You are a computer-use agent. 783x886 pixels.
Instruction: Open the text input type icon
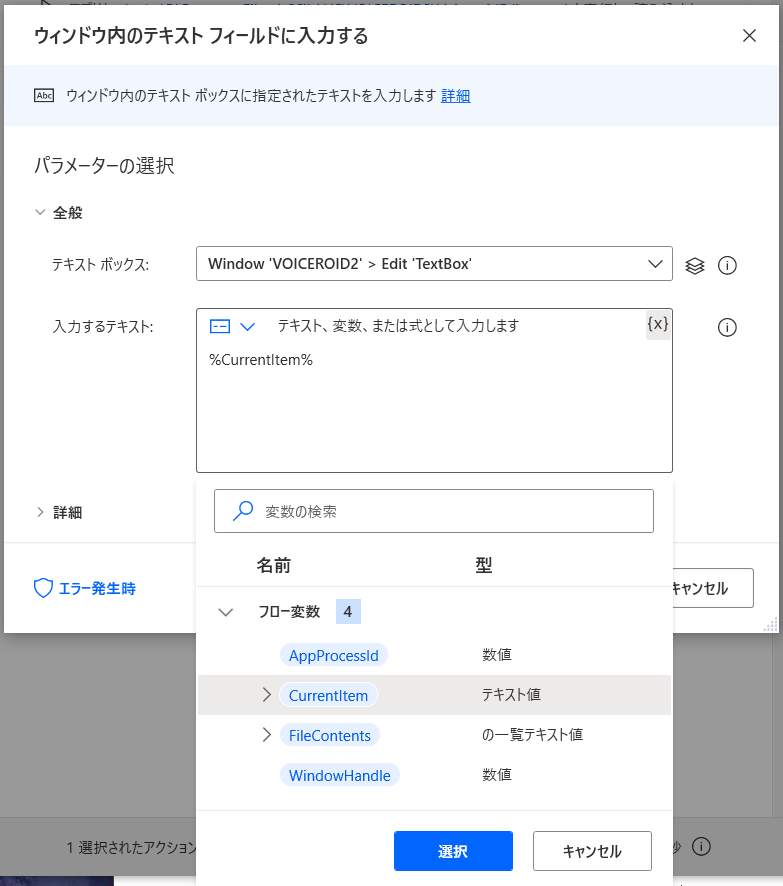[220, 326]
